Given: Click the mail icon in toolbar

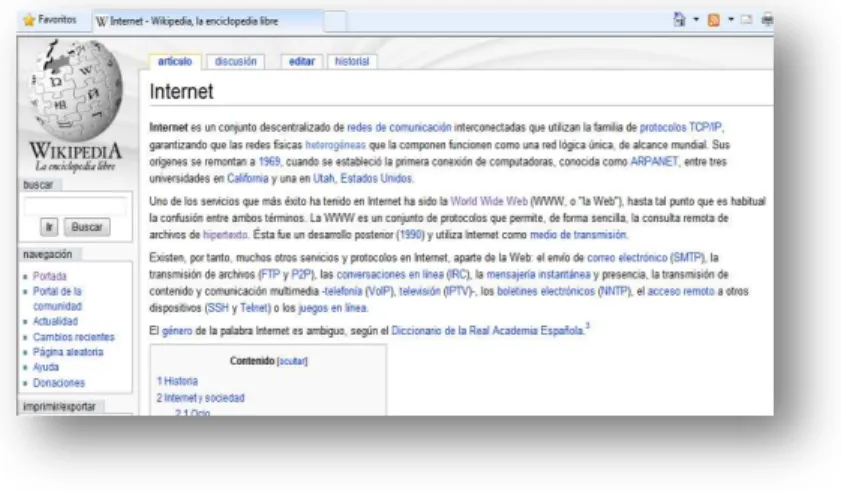Looking at the screenshot, I should pyautogui.click(x=747, y=20).
